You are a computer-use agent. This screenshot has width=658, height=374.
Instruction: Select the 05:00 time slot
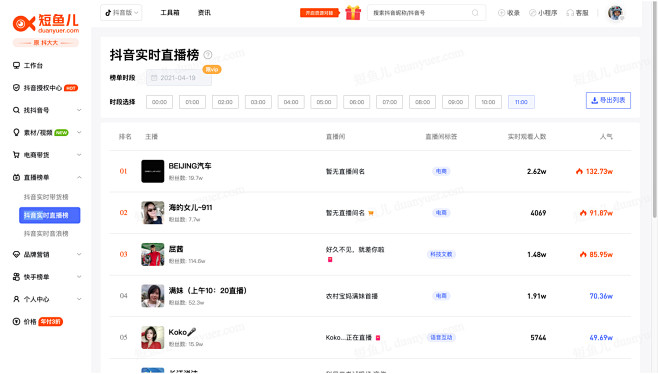(324, 102)
